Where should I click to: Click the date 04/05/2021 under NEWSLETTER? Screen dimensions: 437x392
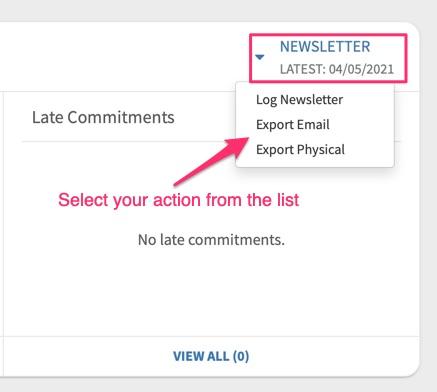click(361, 69)
